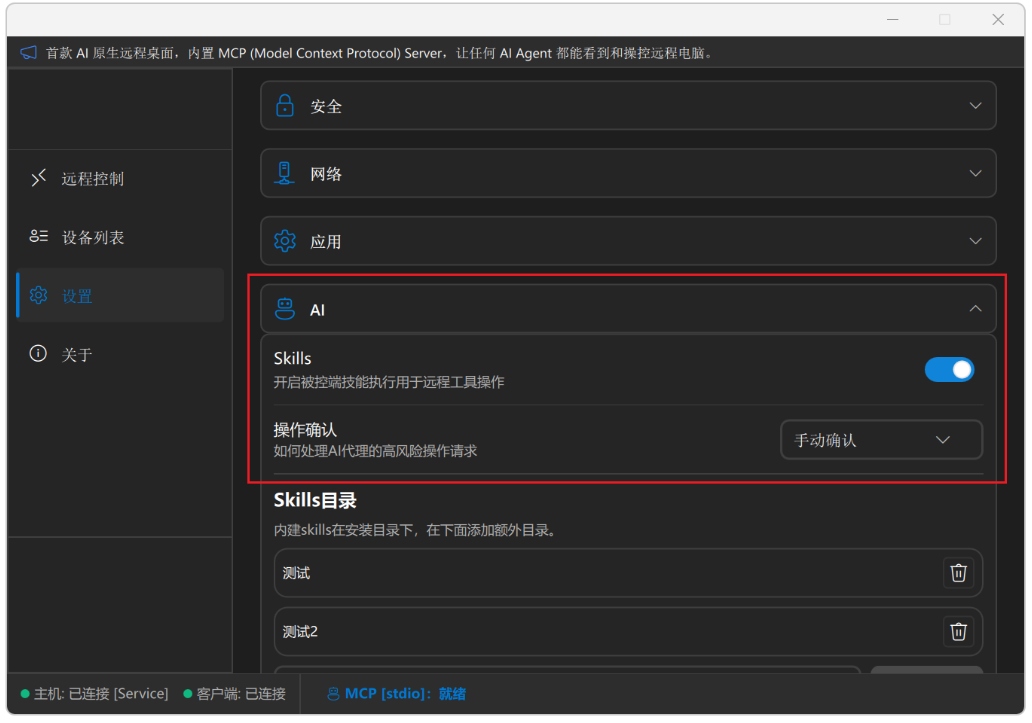Select the 设置 sidebar item
This screenshot has height=723, width=1032.
point(120,295)
